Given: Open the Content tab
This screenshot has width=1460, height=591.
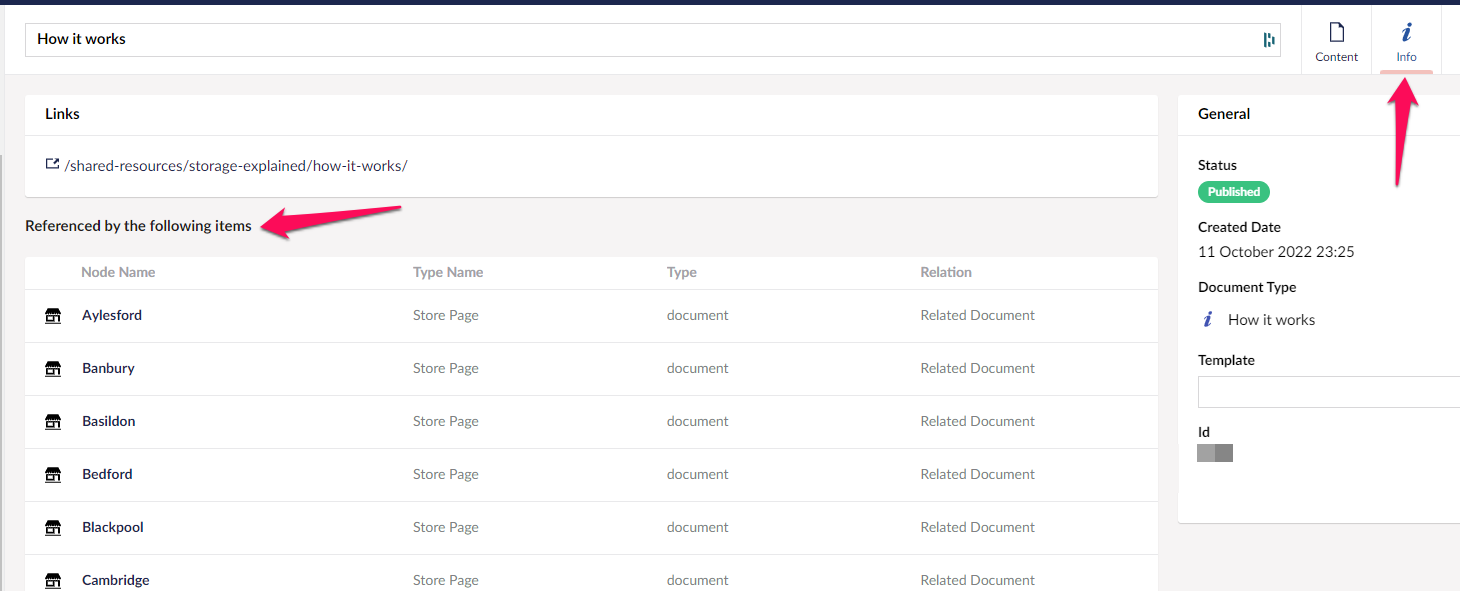Looking at the screenshot, I should [x=1336, y=41].
